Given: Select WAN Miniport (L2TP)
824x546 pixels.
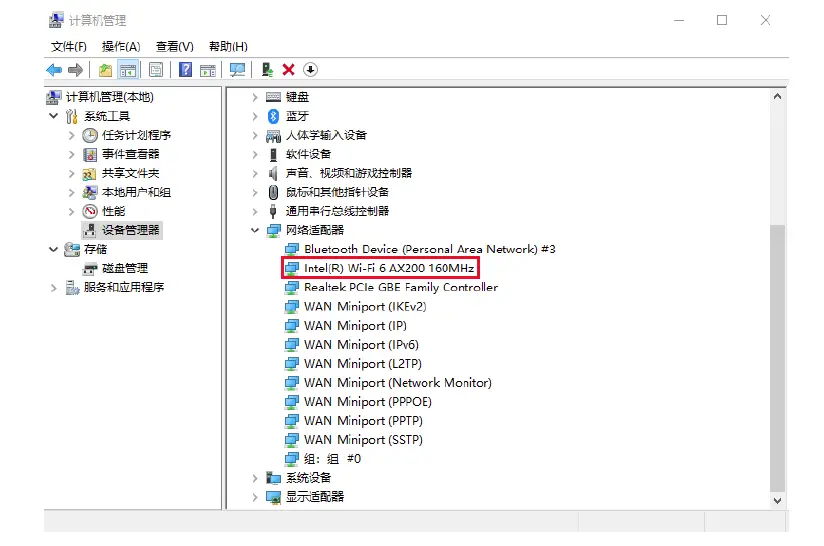Looking at the screenshot, I should tap(363, 364).
